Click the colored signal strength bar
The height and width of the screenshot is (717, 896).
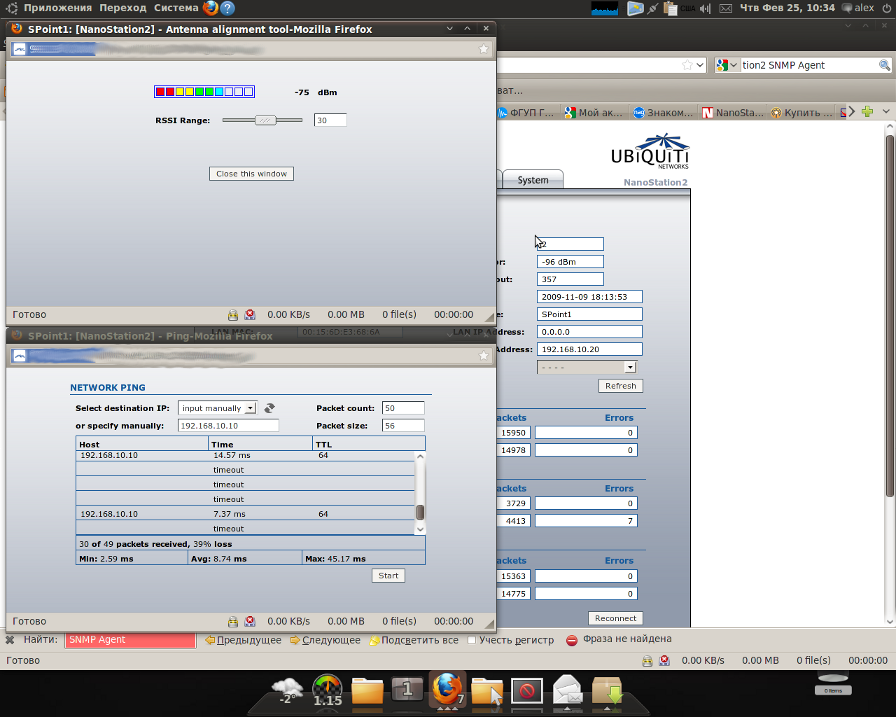[x=205, y=91]
